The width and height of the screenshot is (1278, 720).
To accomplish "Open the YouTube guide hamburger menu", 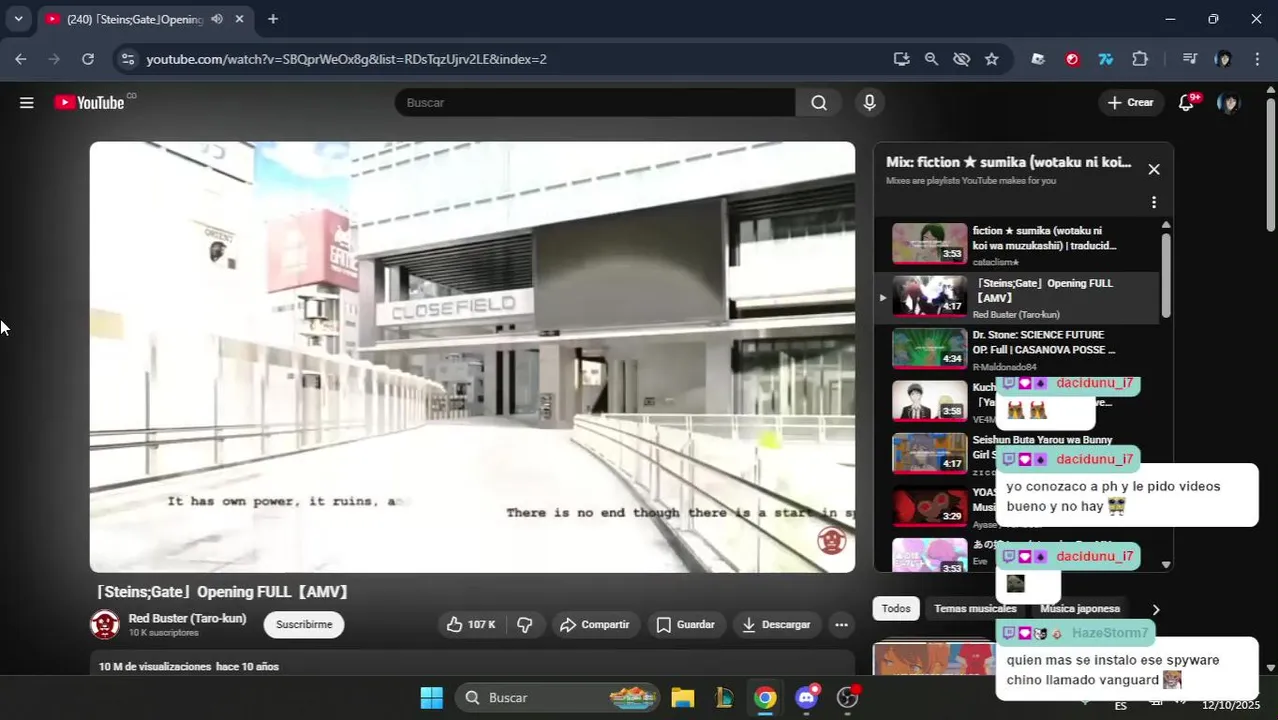I will (27, 102).
